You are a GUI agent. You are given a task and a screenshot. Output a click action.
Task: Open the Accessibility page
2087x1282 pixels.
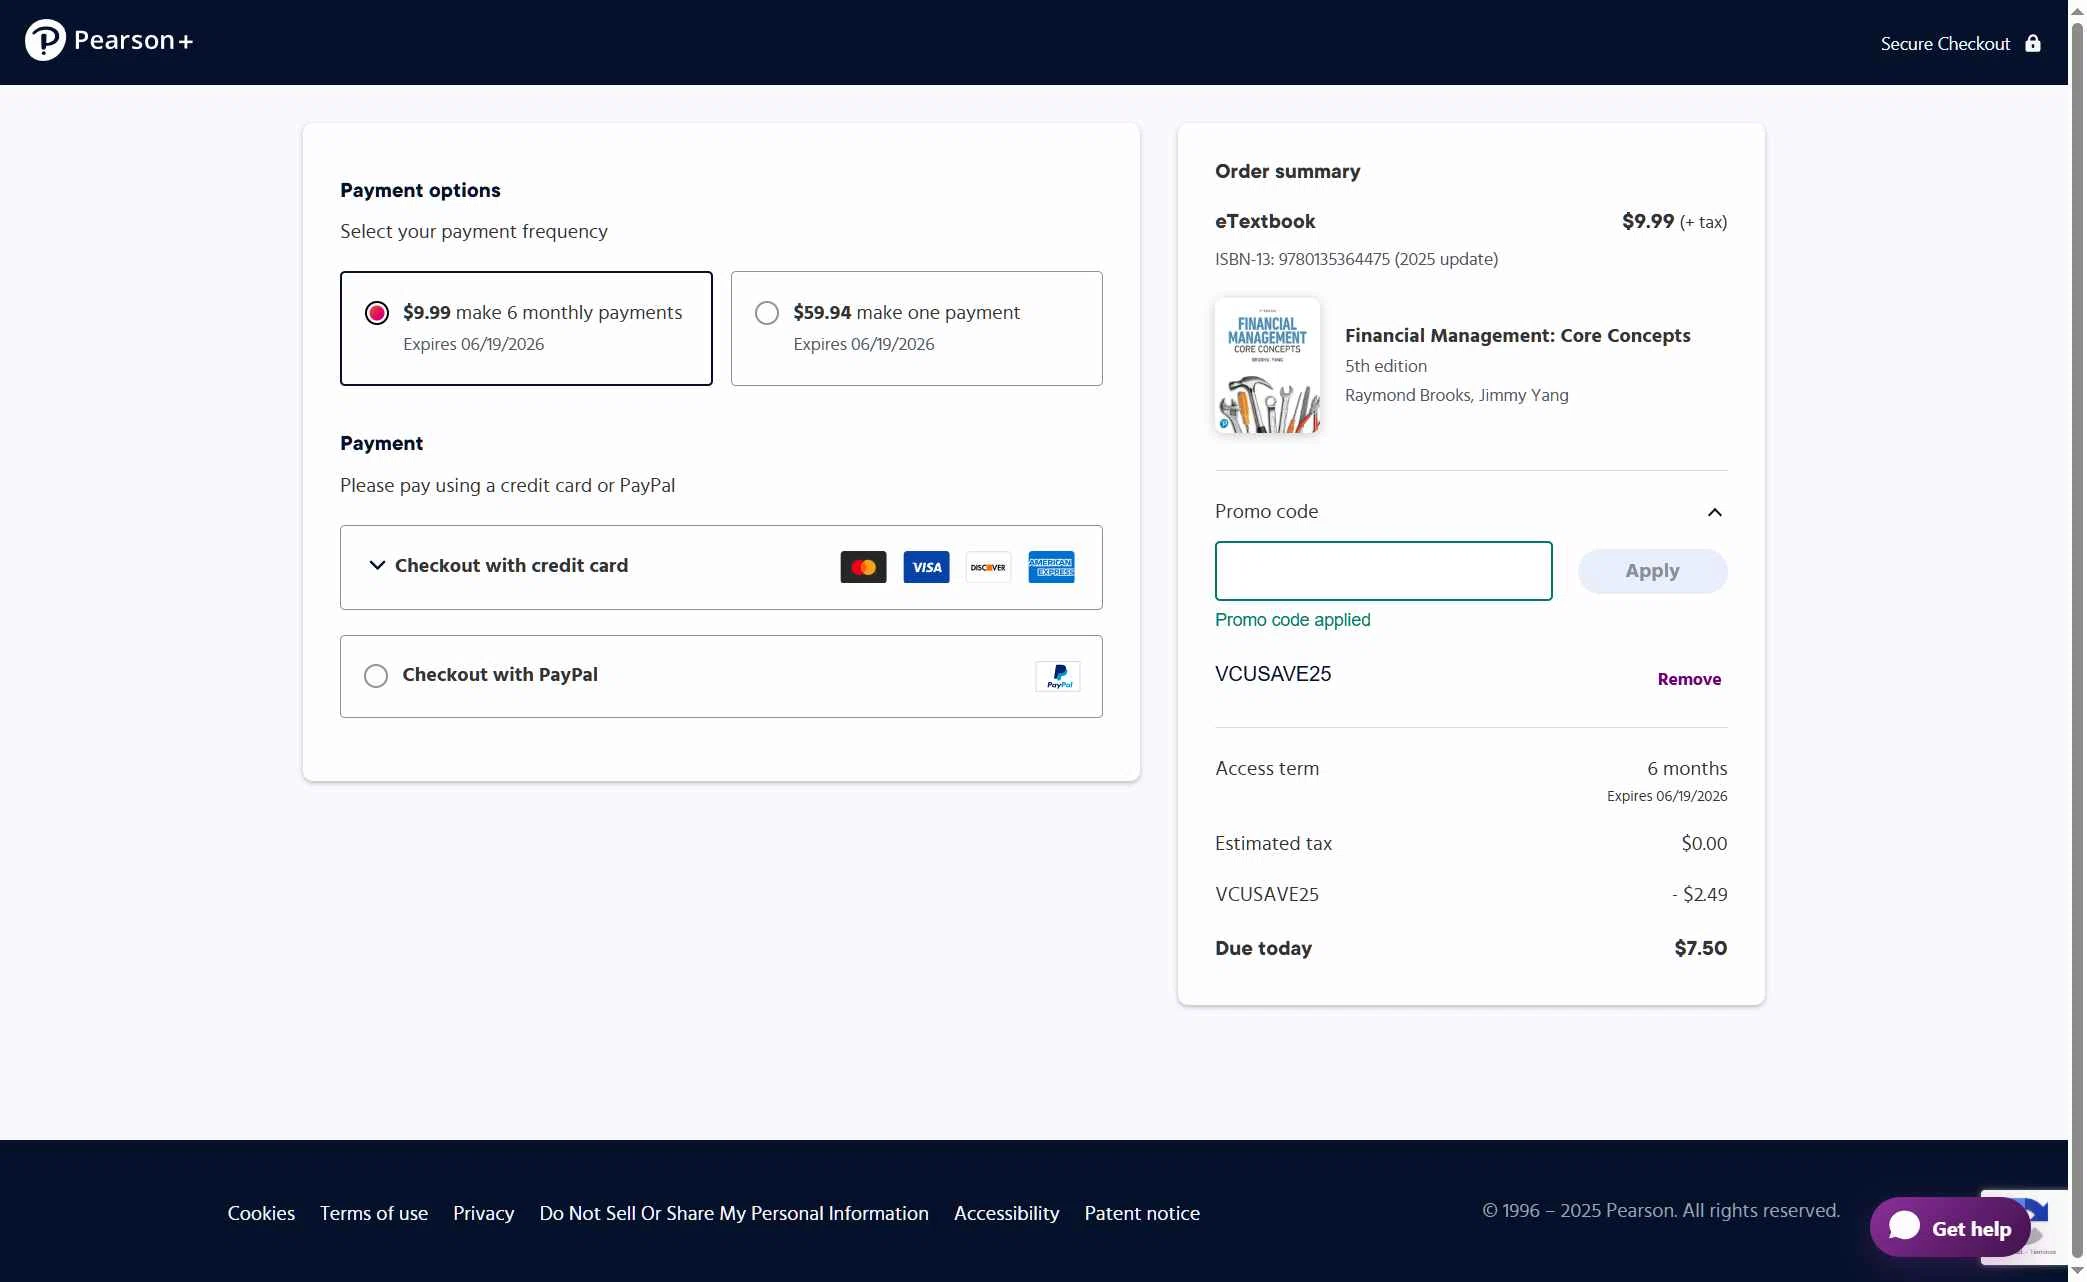tap(1006, 1212)
